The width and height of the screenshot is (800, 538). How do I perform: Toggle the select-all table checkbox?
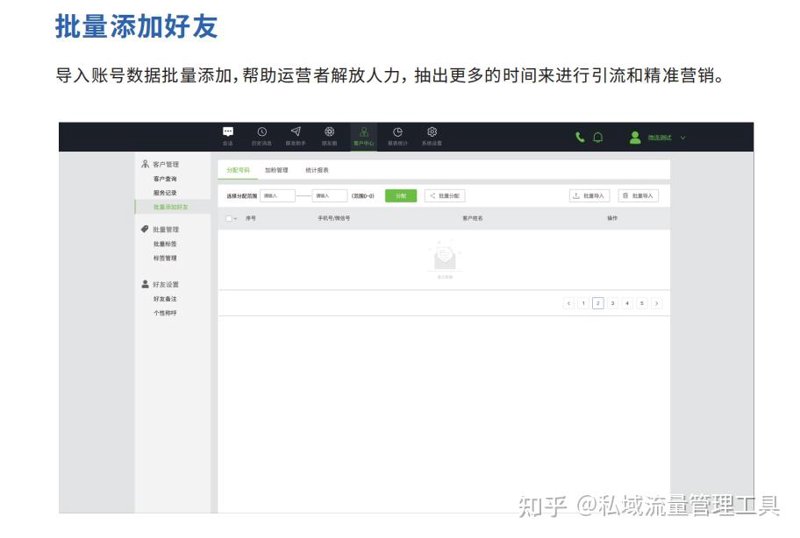click(x=229, y=218)
